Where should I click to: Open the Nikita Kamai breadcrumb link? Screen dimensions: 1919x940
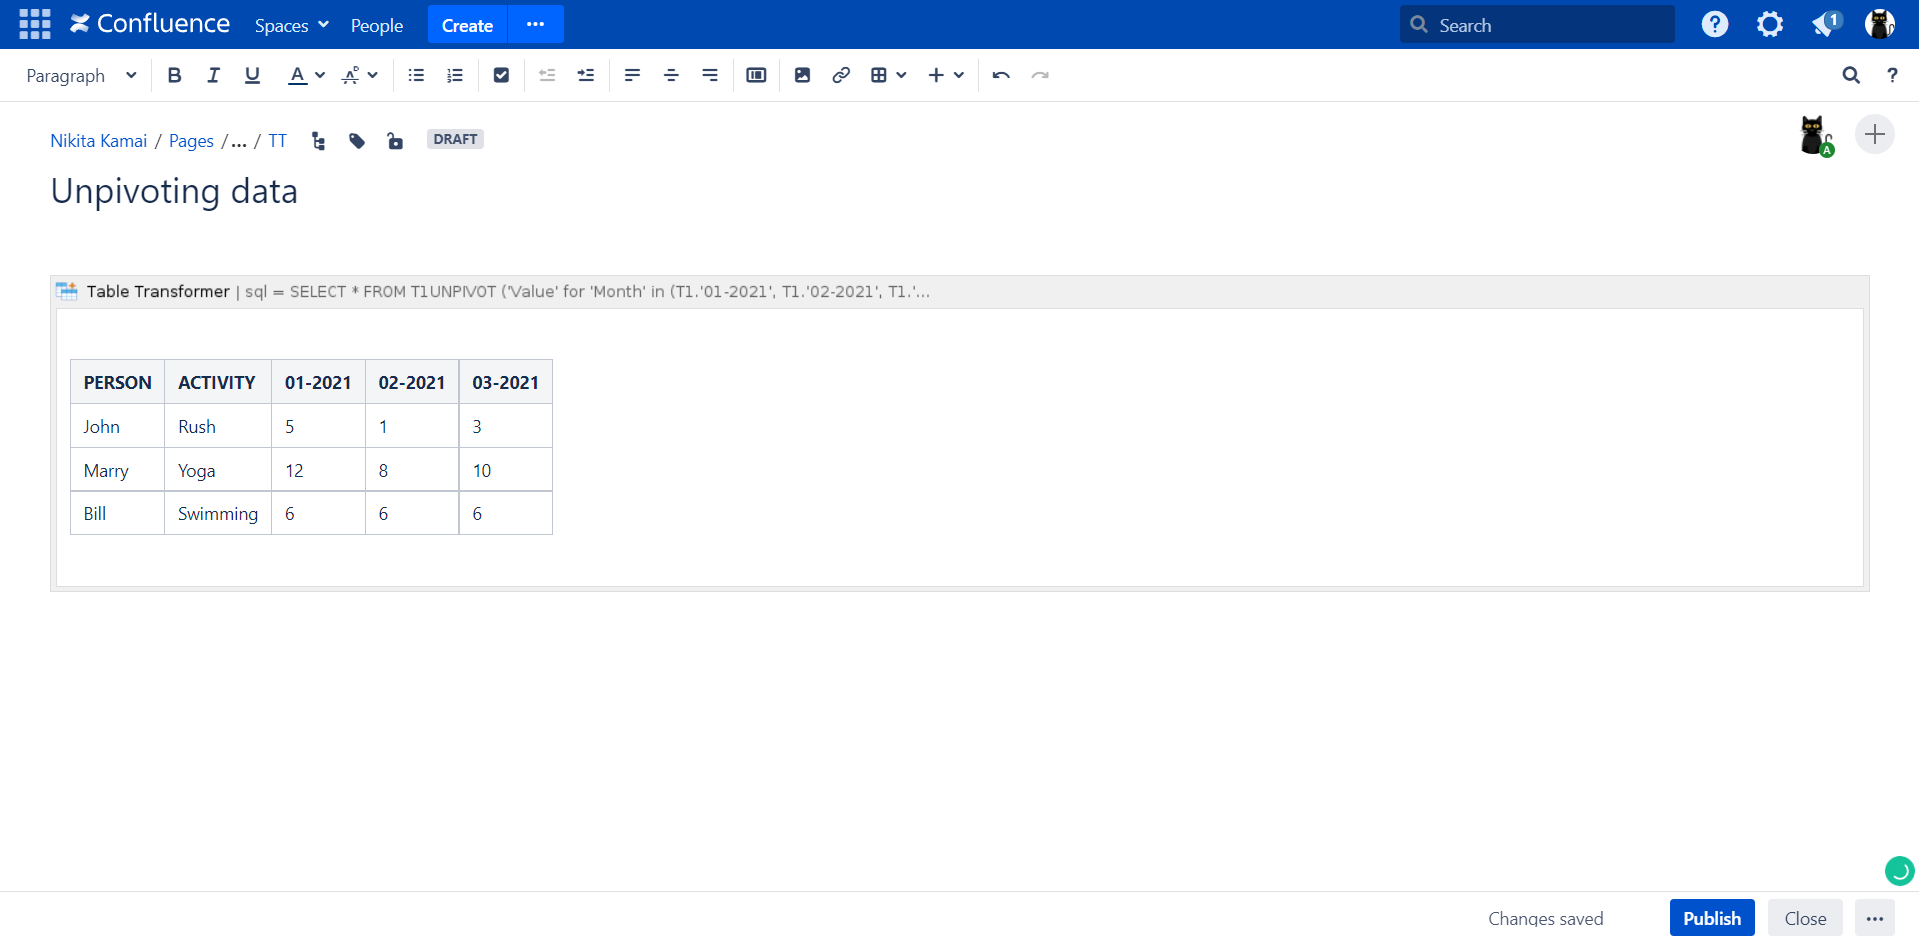coord(99,141)
